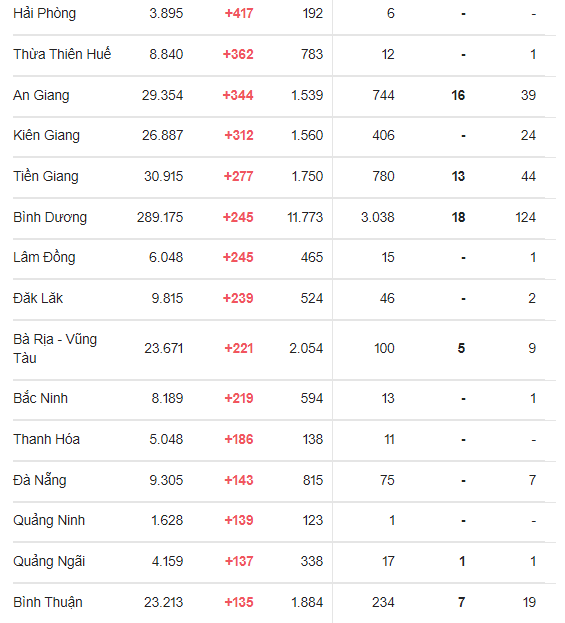Click Bắc Ninh's +219 value
This screenshot has width=565, height=623.
point(239,399)
